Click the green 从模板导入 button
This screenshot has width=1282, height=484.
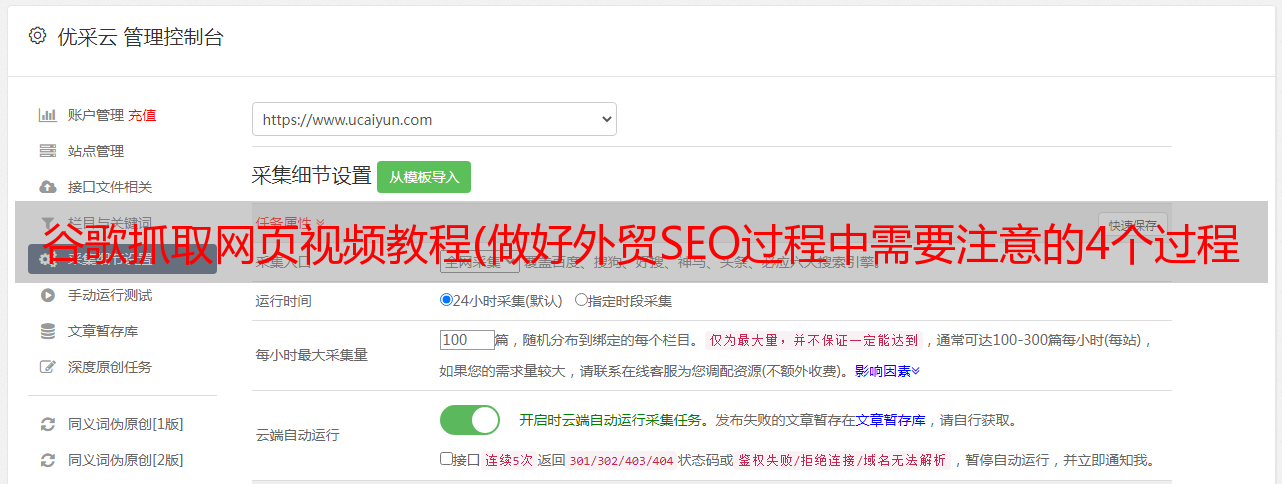pos(424,177)
